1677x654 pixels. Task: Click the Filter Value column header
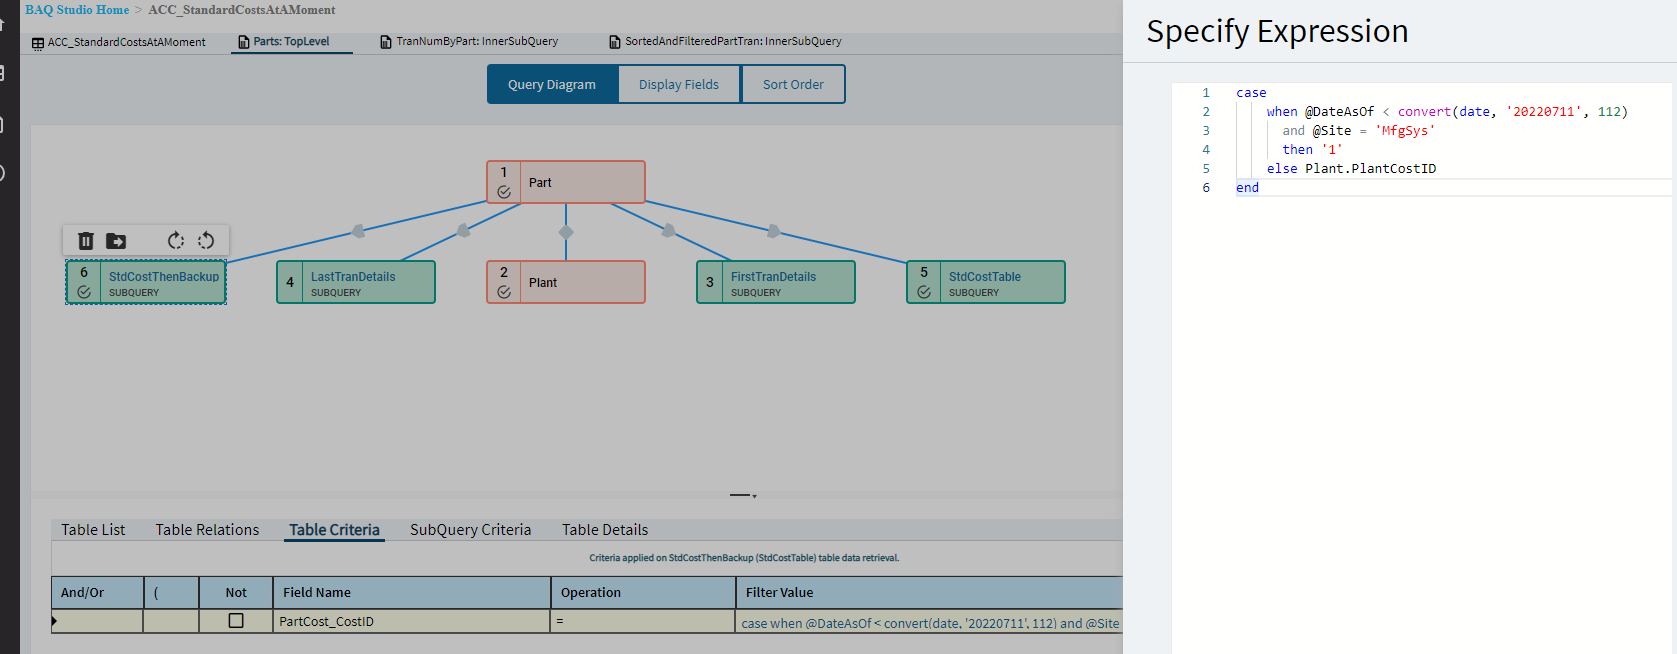[930, 592]
